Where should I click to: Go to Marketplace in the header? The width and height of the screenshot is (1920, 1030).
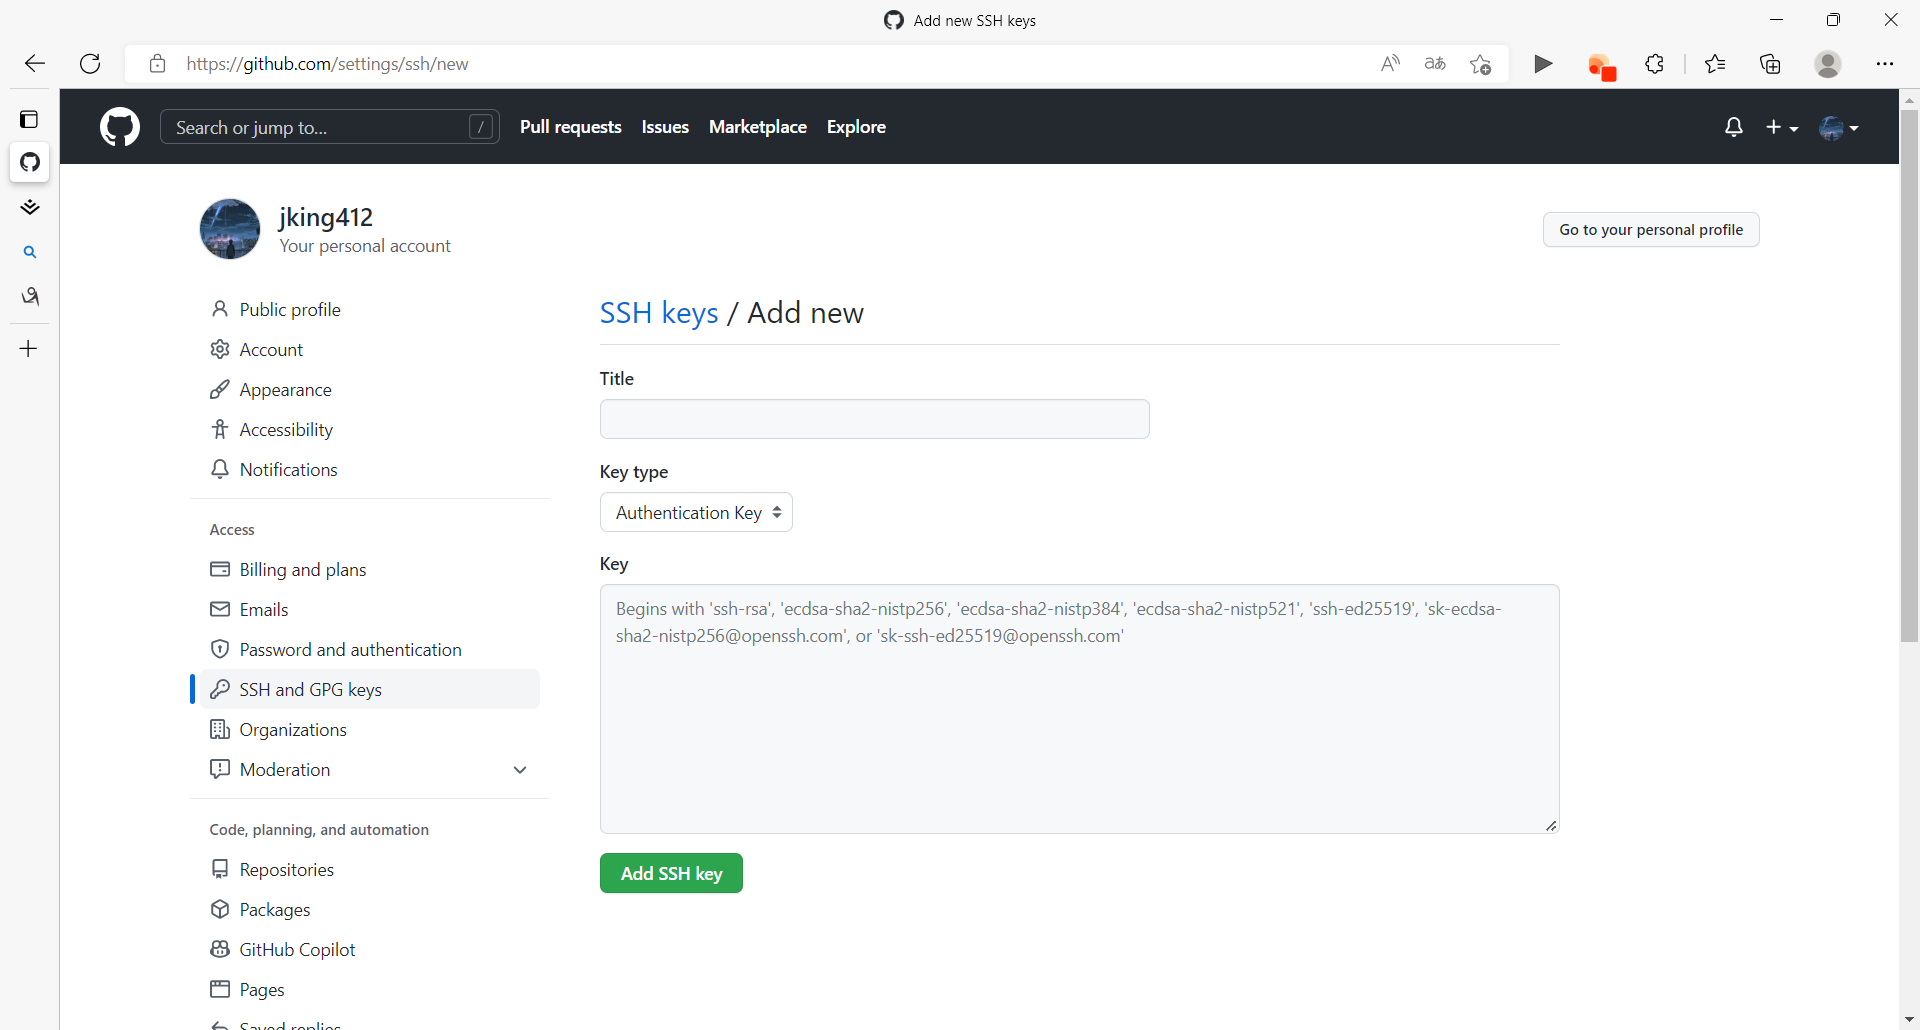758,127
